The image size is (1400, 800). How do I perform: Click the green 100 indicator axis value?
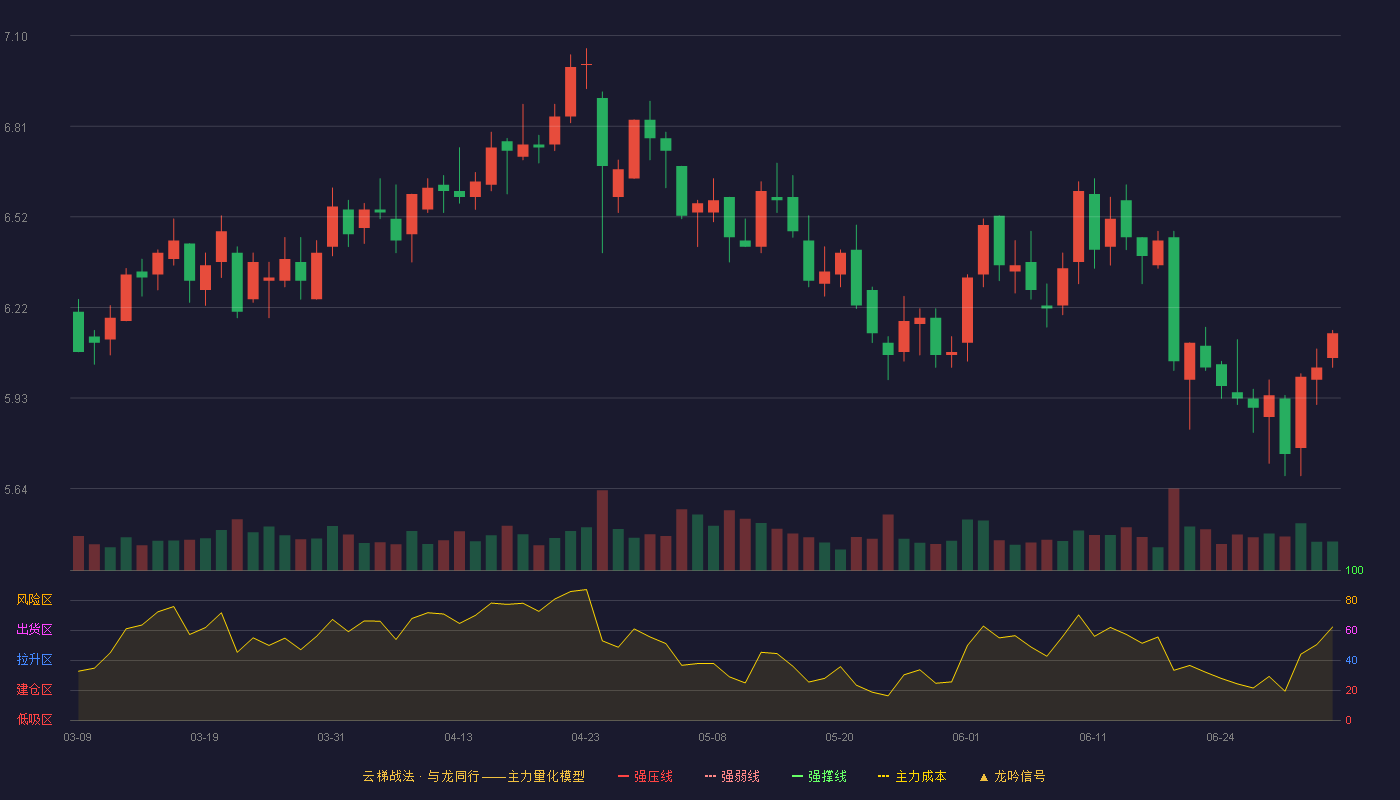click(x=1354, y=571)
